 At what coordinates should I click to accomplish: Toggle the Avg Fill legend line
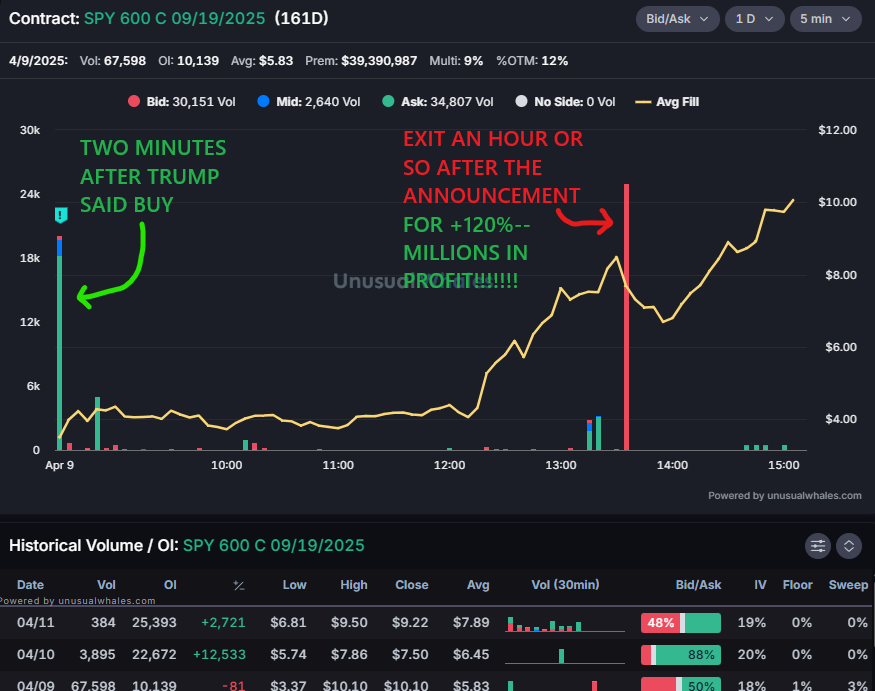667,102
